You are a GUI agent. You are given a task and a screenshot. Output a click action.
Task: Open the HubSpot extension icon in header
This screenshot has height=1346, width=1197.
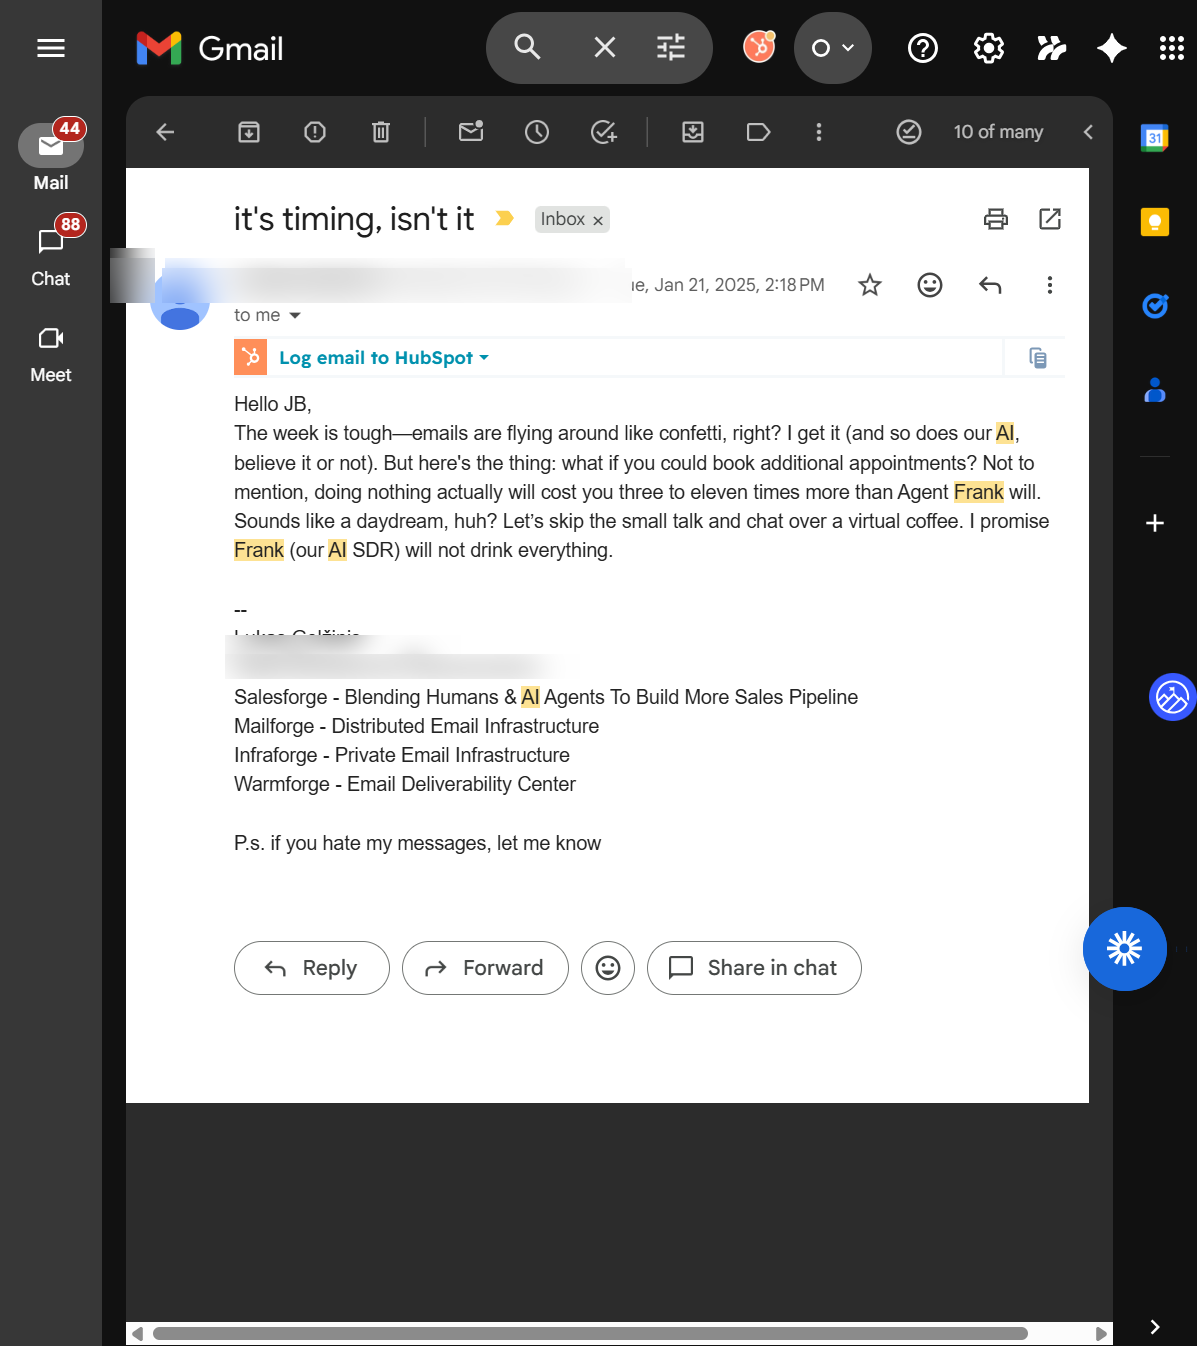[759, 47]
